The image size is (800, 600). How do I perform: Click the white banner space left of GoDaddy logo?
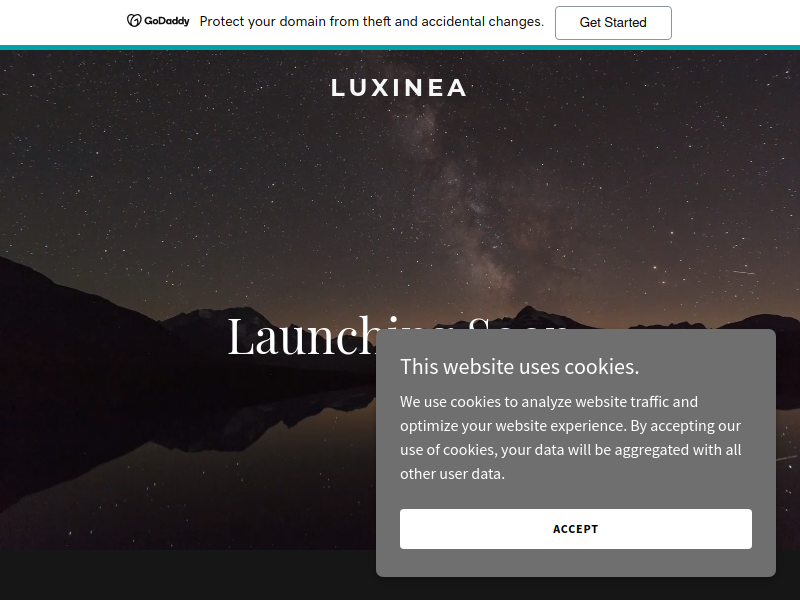pyautogui.click(x=61, y=22)
